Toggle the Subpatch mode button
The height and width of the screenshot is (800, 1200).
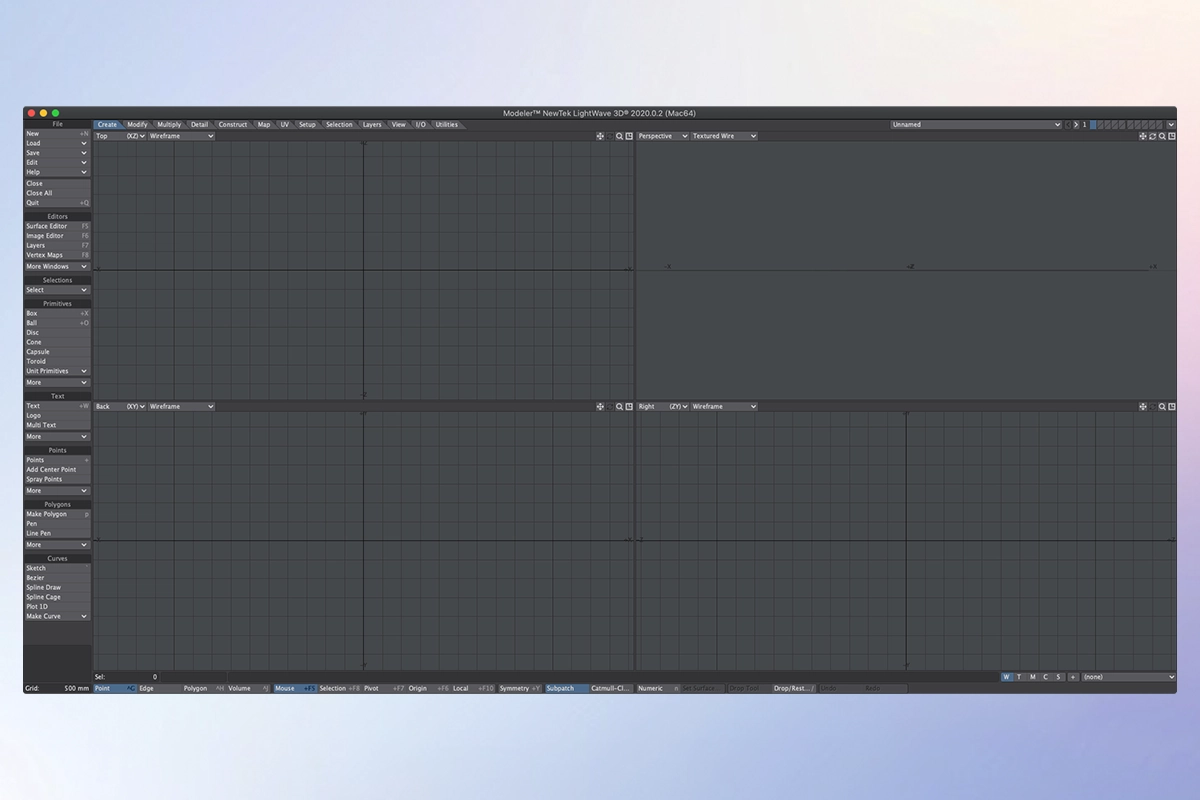pyautogui.click(x=565, y=689)
